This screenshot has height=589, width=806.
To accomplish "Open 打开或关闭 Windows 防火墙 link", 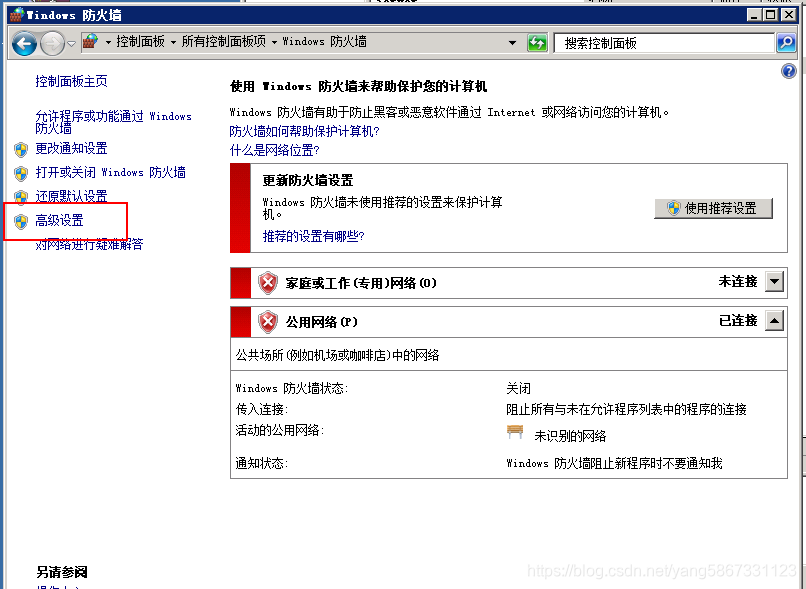I will (x=111, y=172).
